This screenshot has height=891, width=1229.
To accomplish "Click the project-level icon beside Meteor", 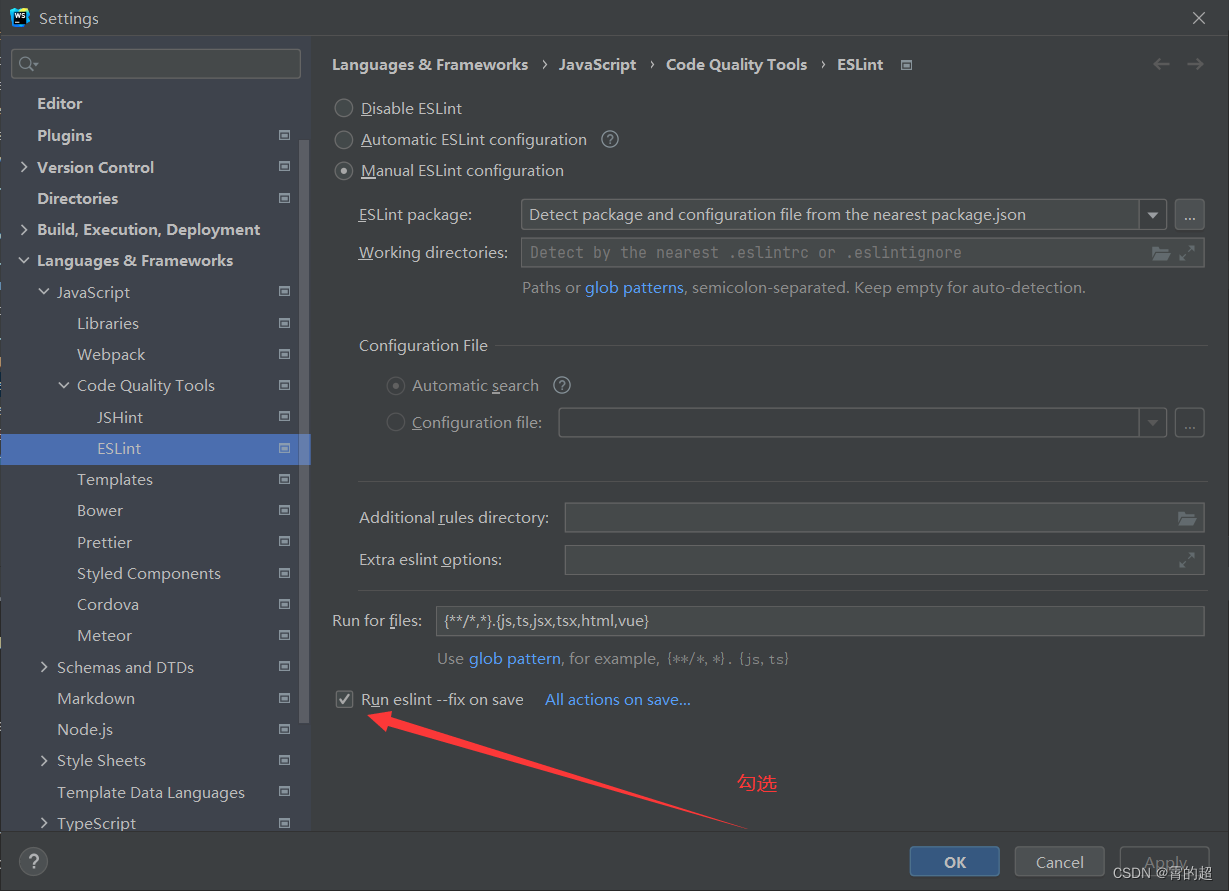I will click(285, 635).
